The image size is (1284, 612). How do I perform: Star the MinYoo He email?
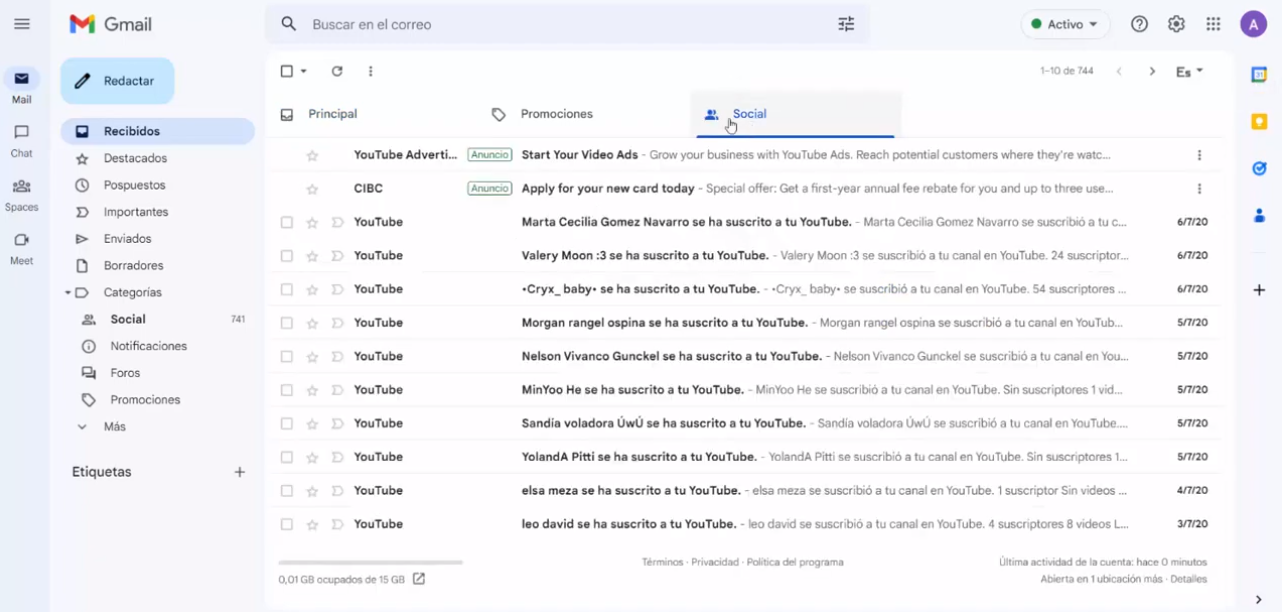(312, 390)
